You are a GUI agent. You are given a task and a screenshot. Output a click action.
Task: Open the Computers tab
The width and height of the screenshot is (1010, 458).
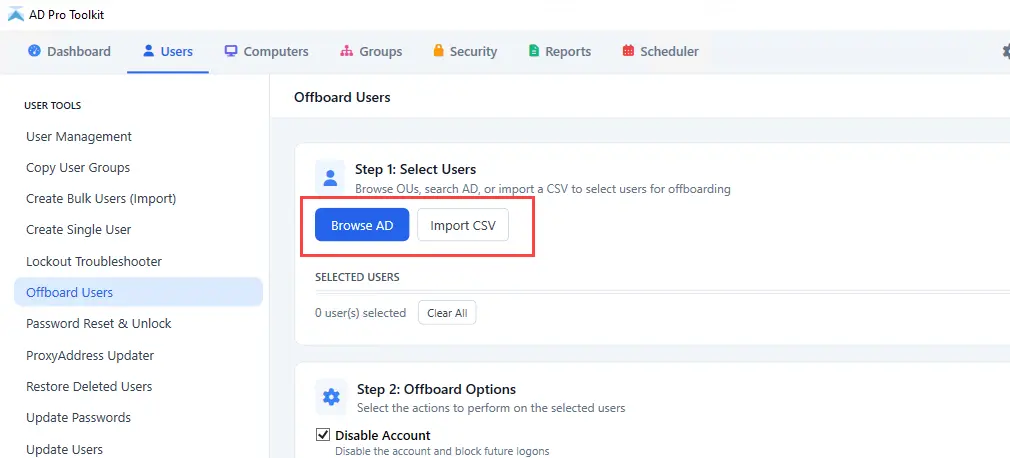[266, 52]
